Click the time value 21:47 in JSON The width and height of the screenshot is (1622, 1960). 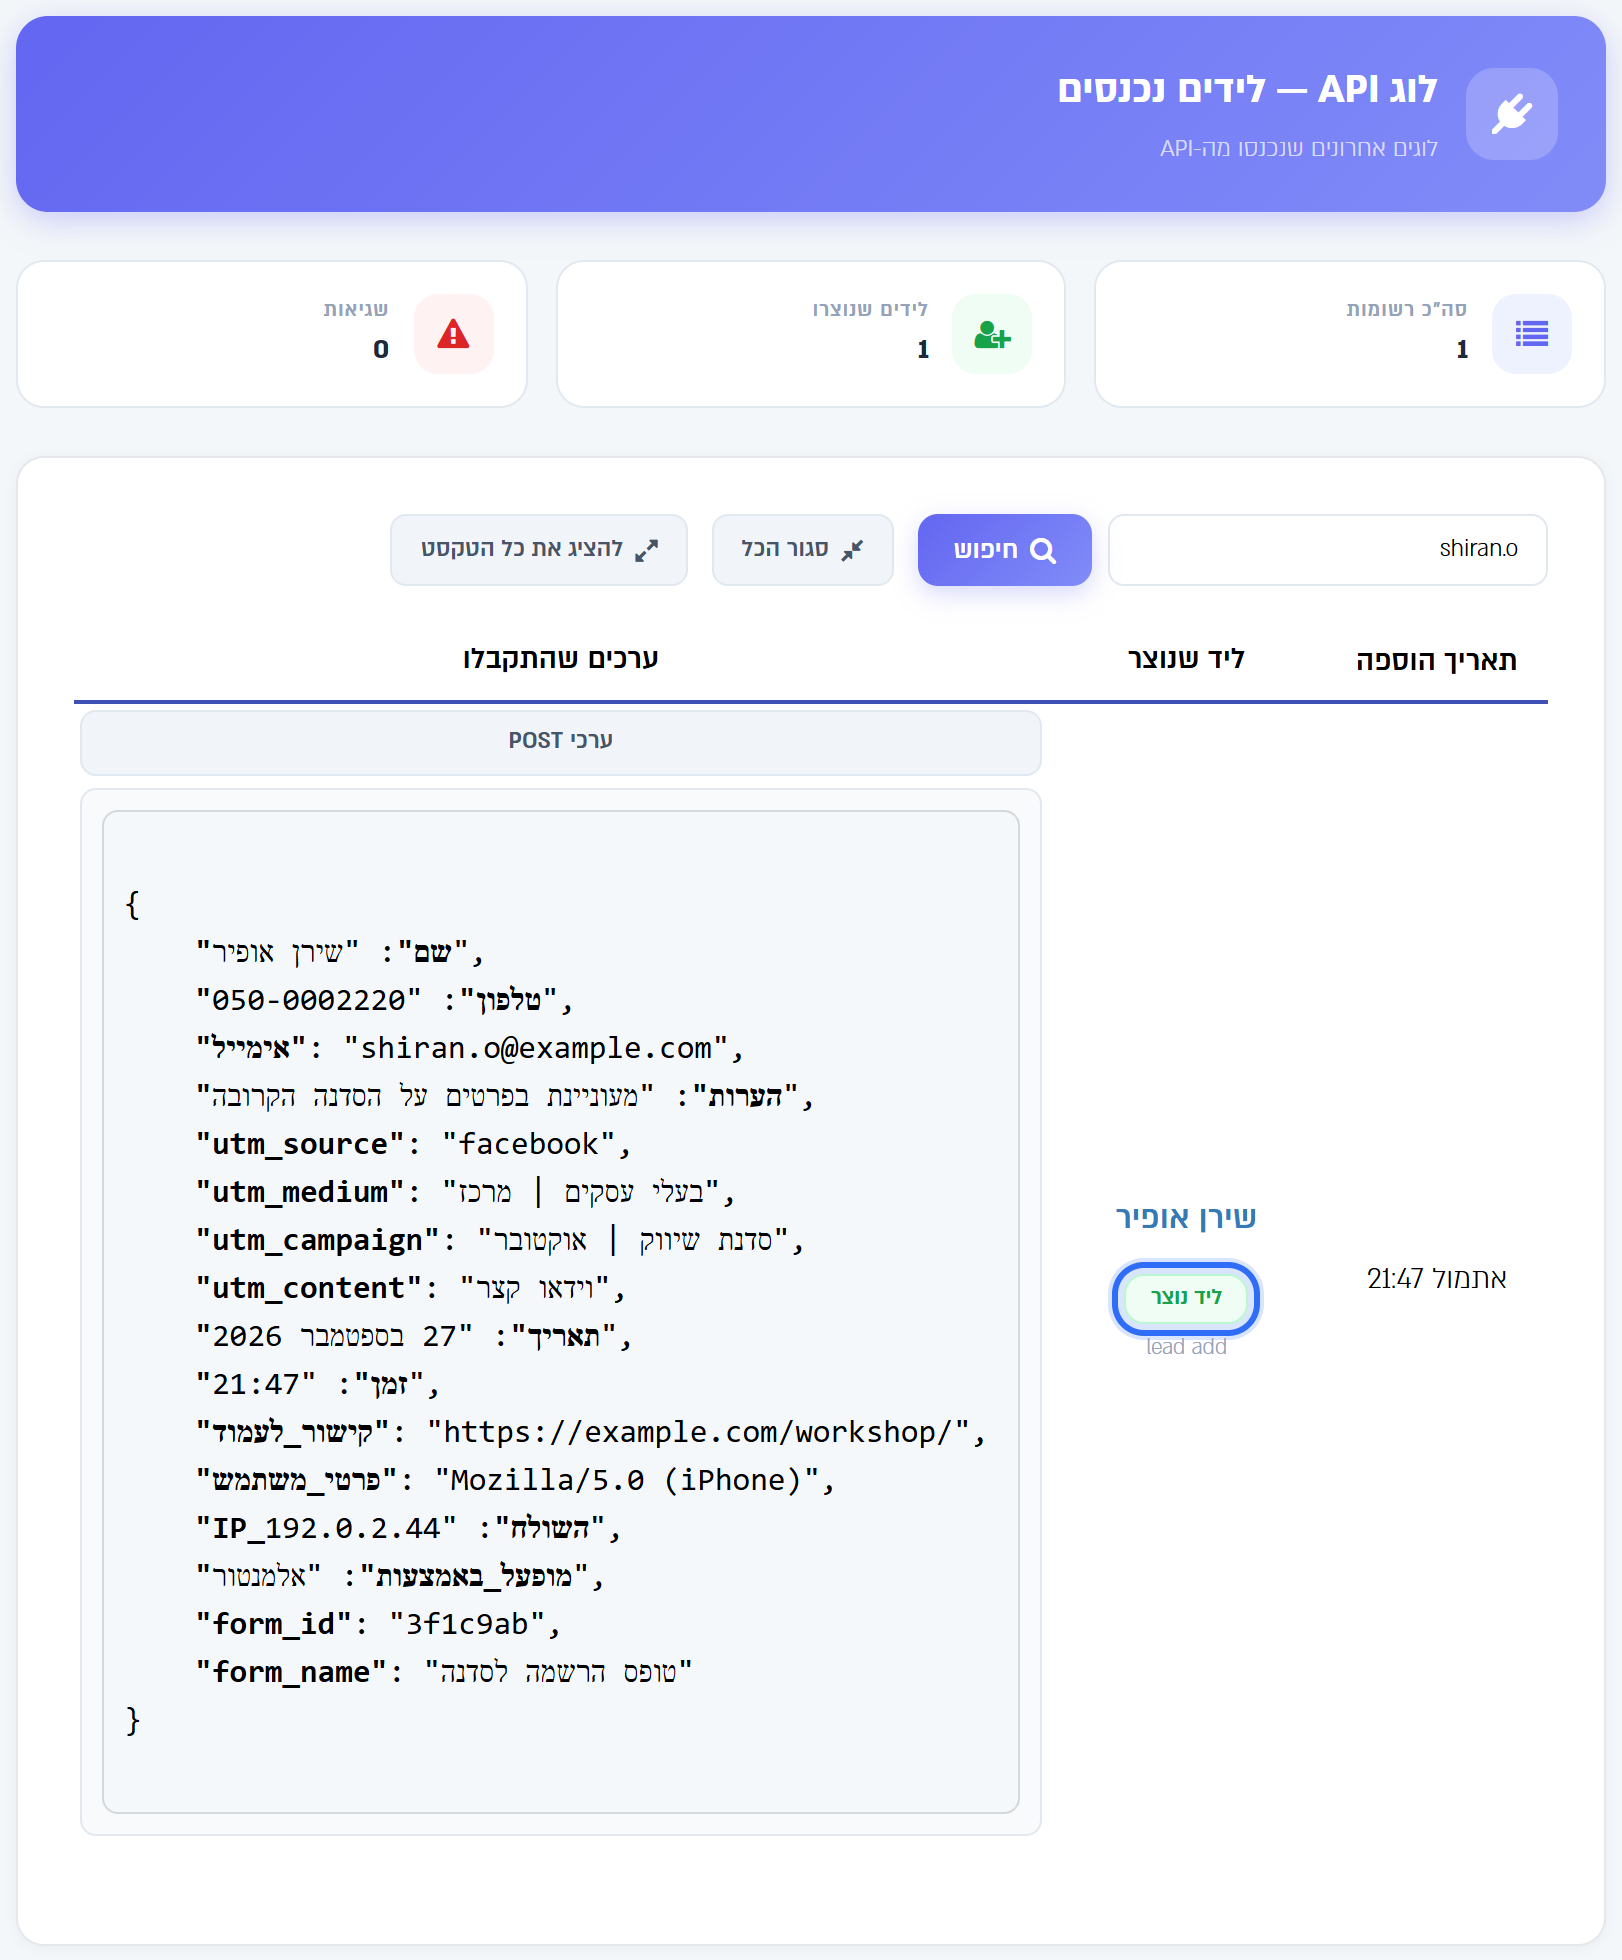[x=256, y=1384]
